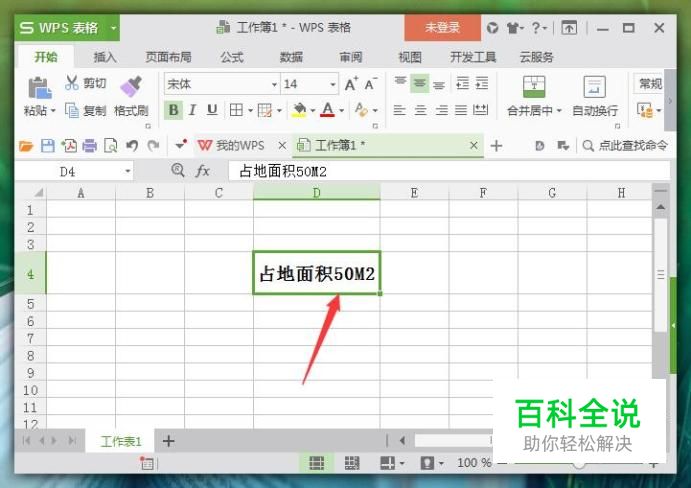
Task: Click the Cut scissors icon
Action: coord(71,82)
